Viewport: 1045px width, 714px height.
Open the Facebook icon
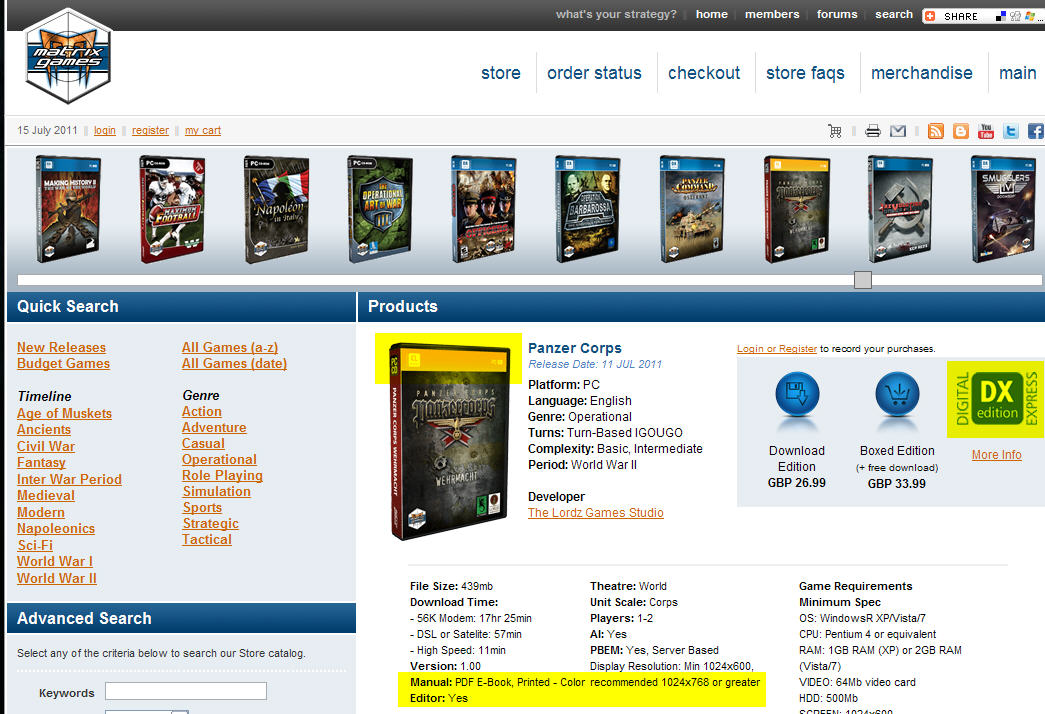click(1036, 131)
